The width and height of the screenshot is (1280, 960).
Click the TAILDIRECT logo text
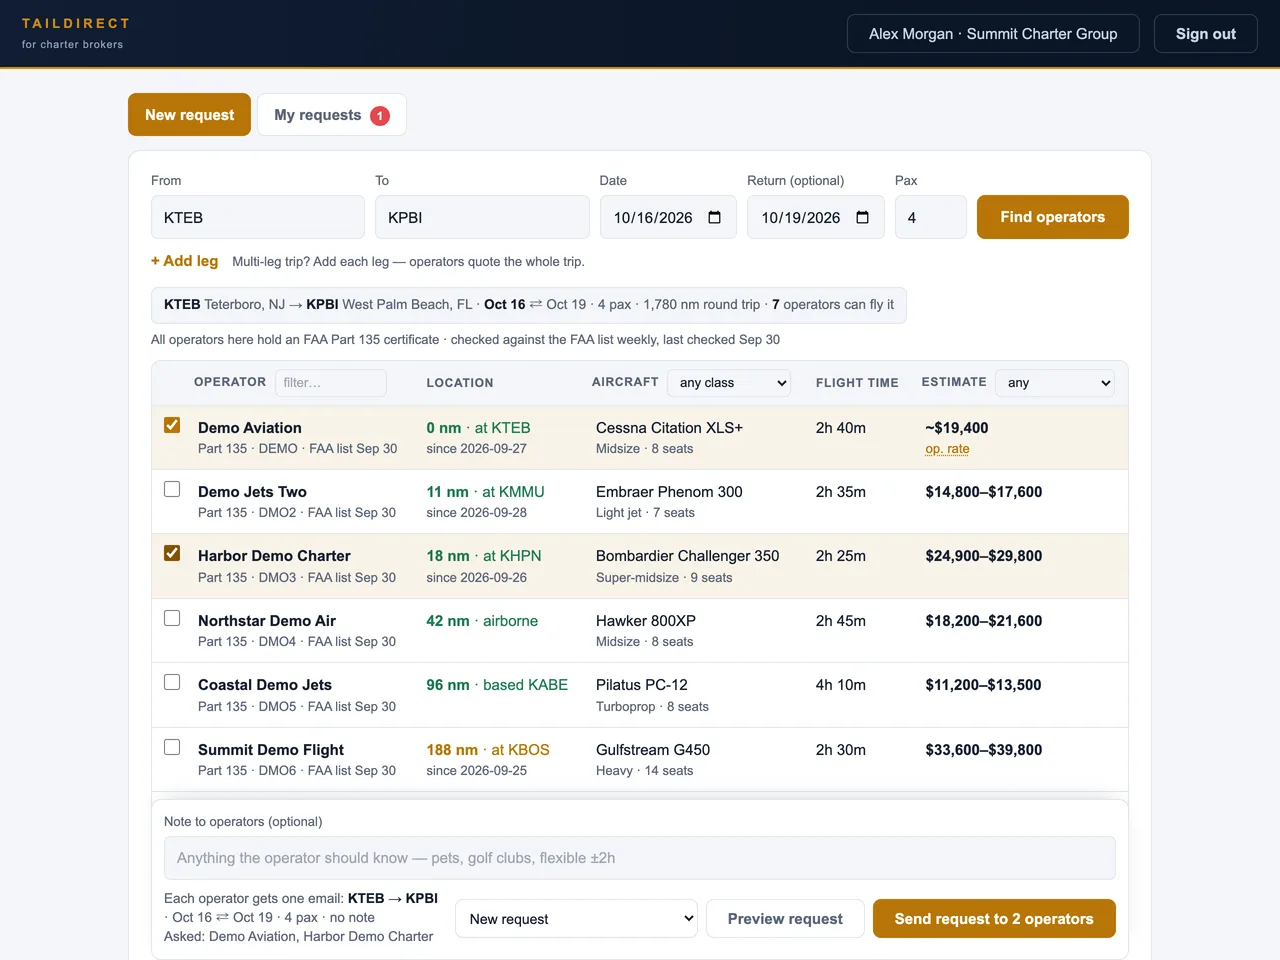pyautogui.click(x=76, y=23)
